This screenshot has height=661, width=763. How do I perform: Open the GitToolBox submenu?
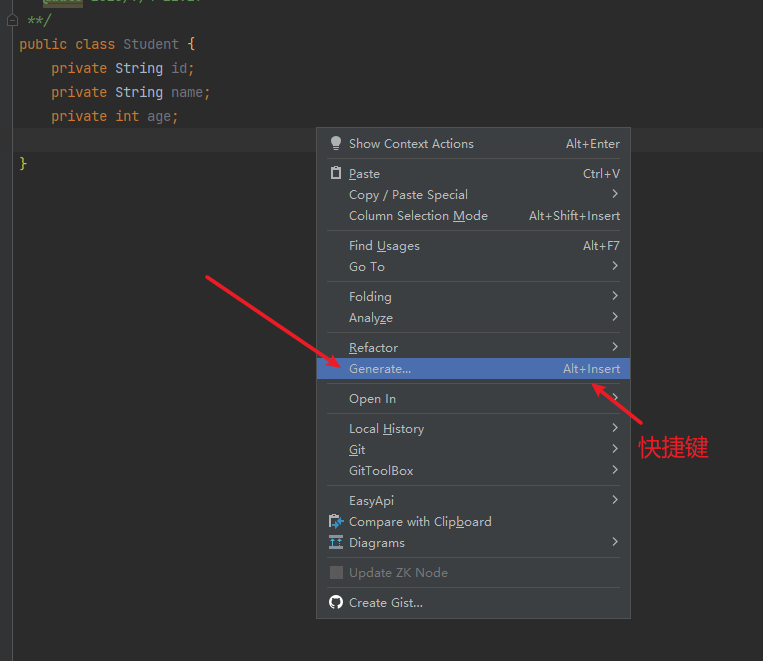381,470
